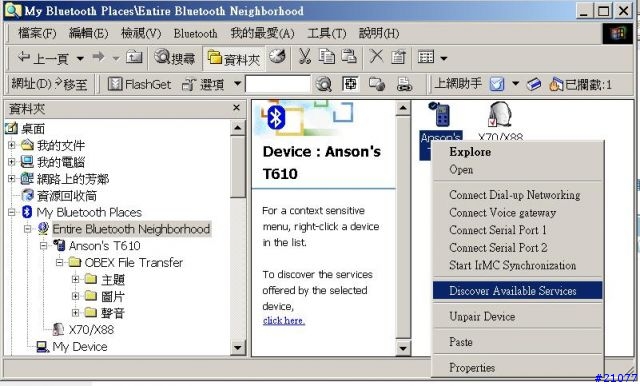Open the View (檢視) menu
This screenshot has height=386, width=640.
141,33
